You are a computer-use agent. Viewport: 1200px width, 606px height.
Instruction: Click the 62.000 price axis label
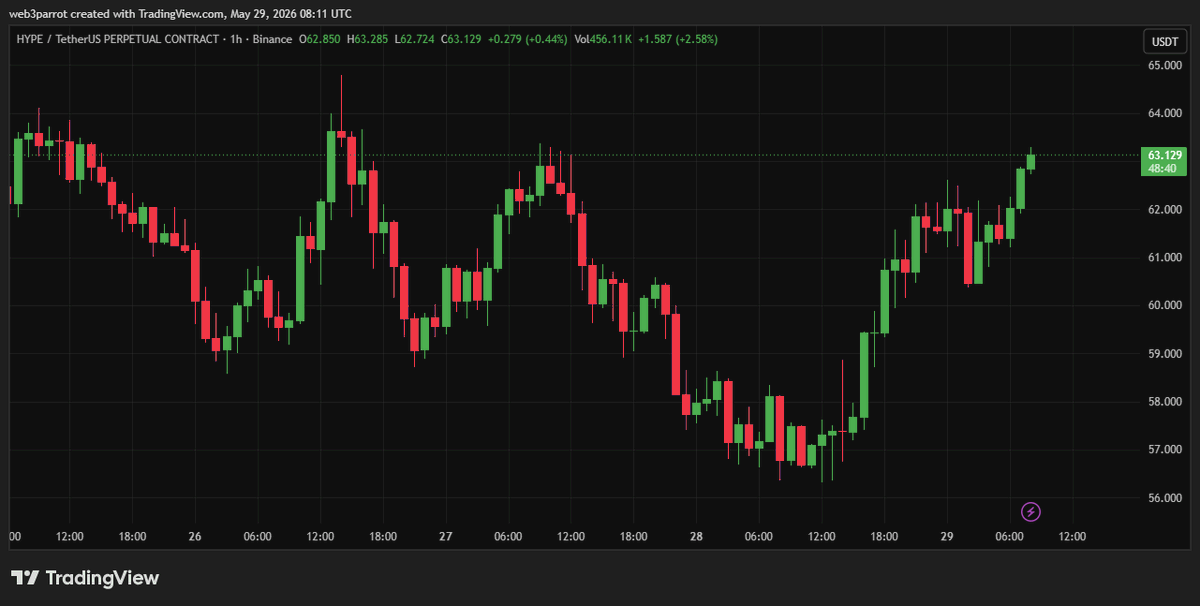[x=1164, y=209]
